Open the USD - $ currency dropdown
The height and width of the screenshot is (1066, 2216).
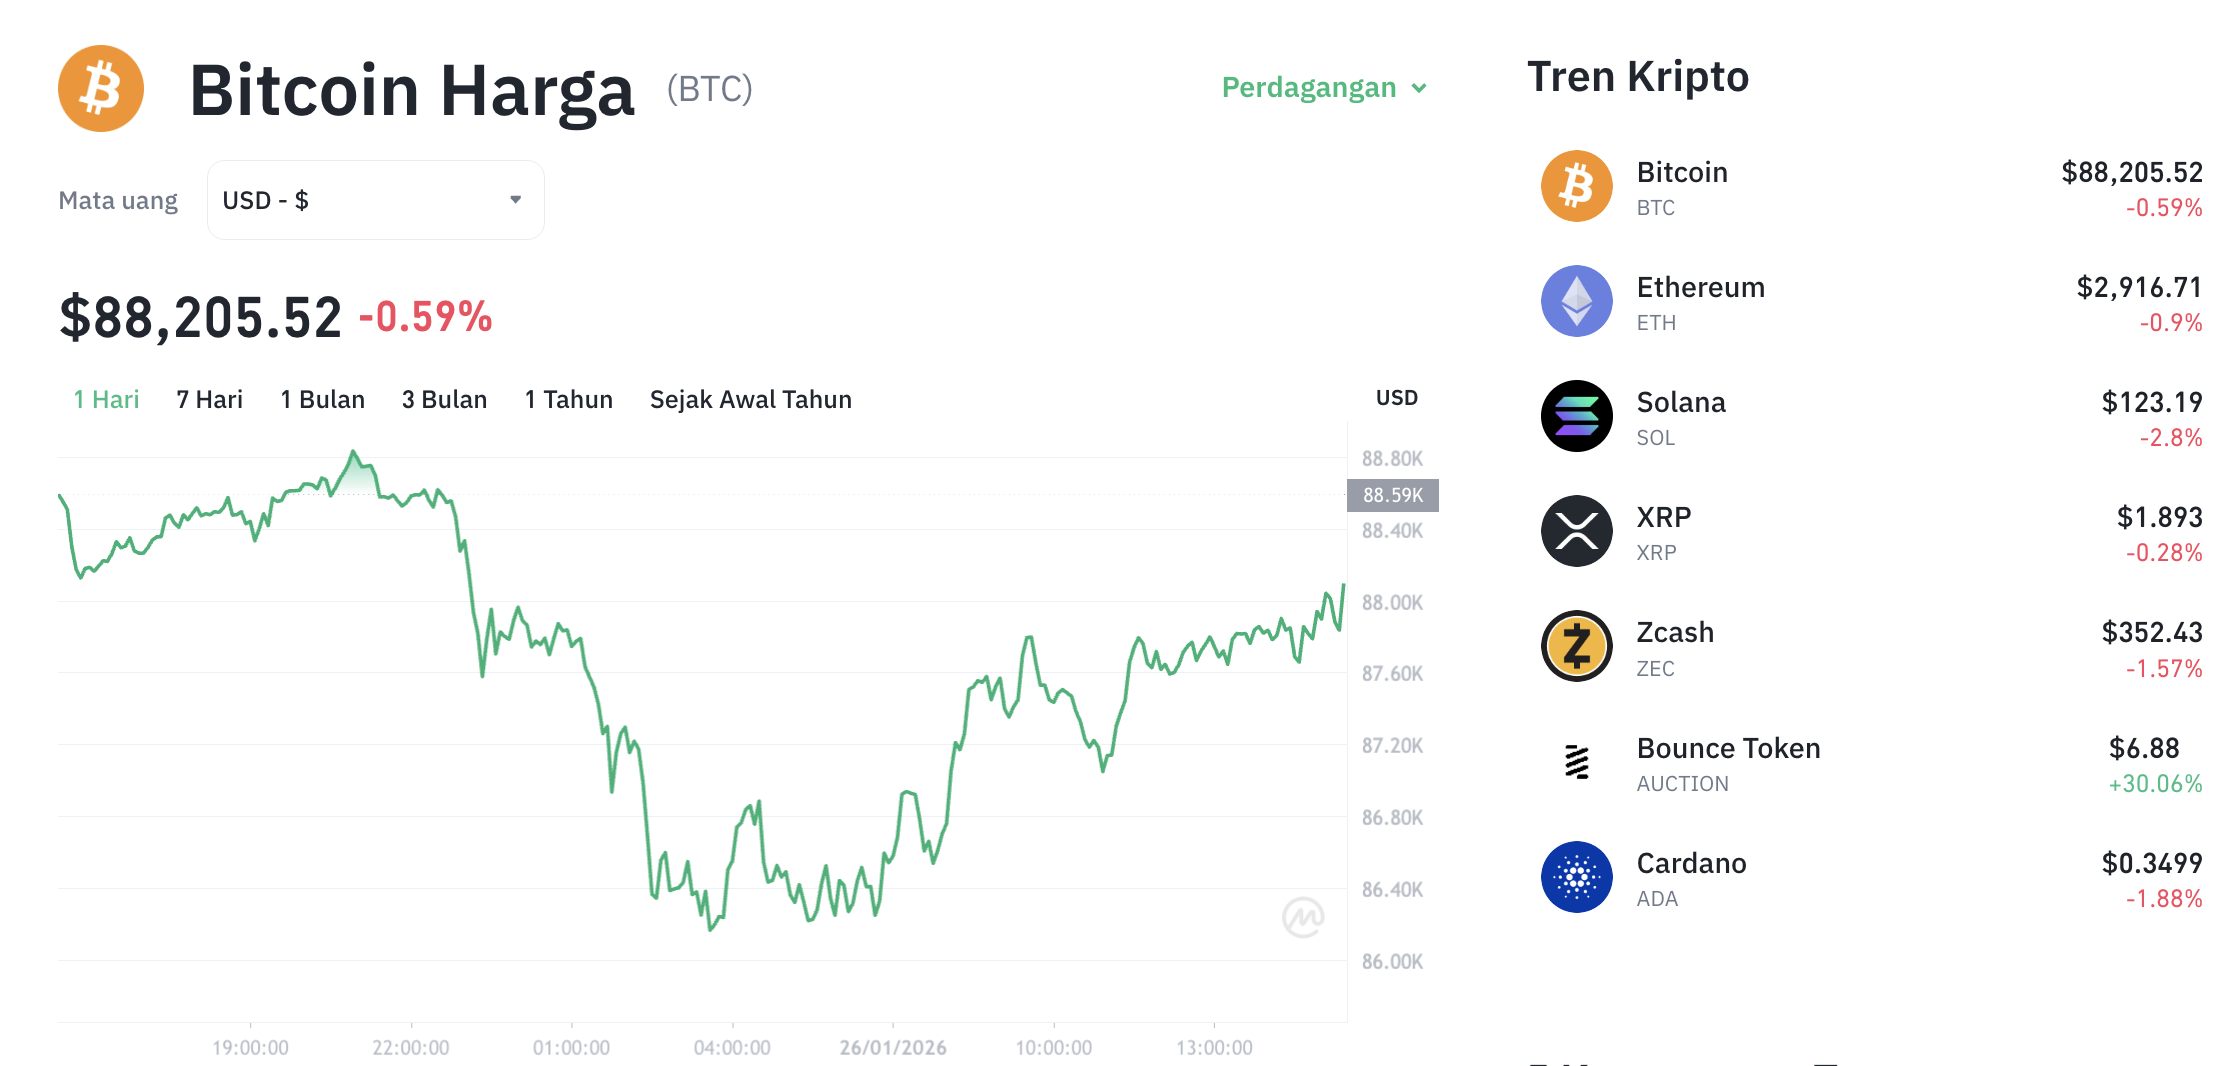(375, 199)
